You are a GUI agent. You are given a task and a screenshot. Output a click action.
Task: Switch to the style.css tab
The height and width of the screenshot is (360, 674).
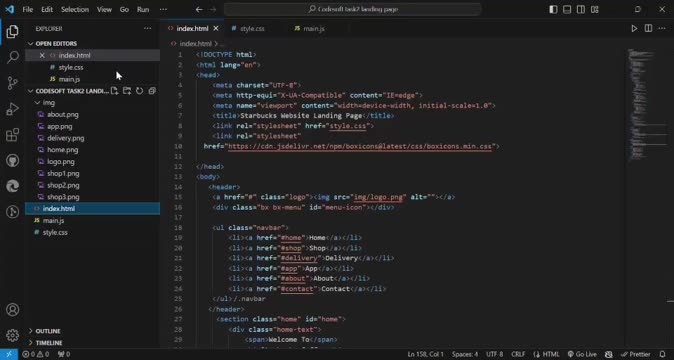click(252, 29)
